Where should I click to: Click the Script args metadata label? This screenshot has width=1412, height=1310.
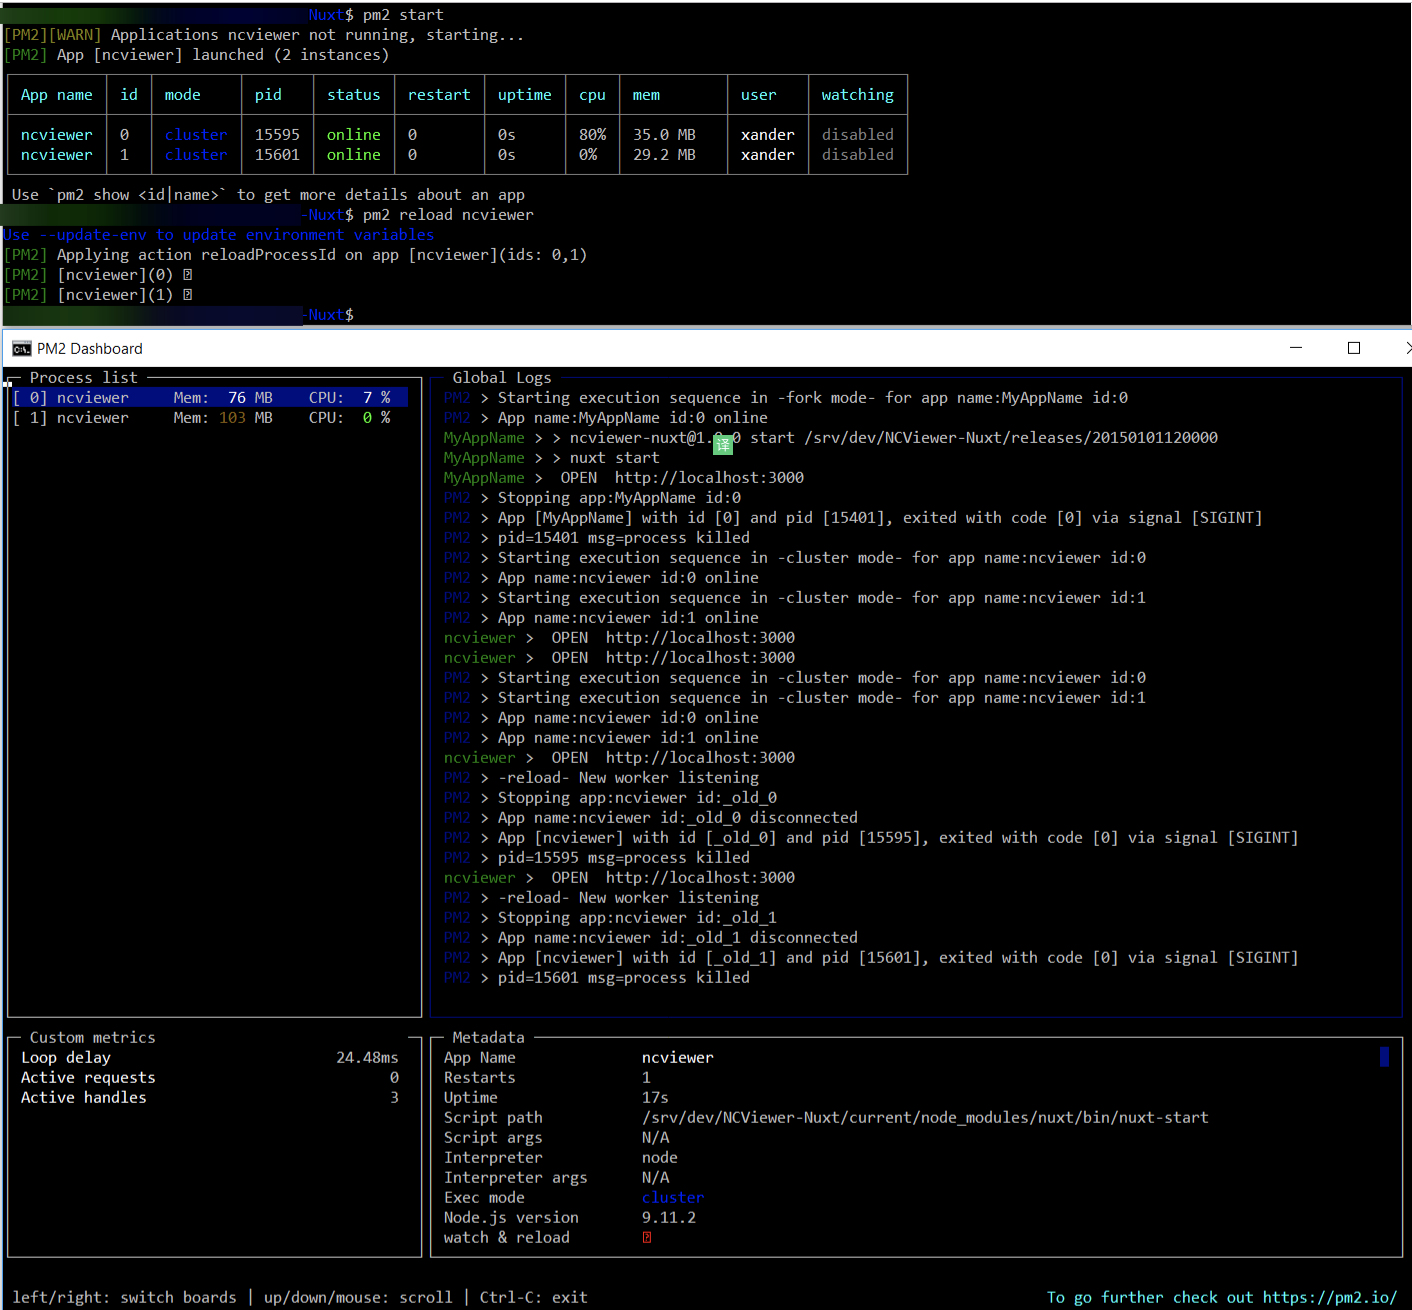coord(493,1138)
